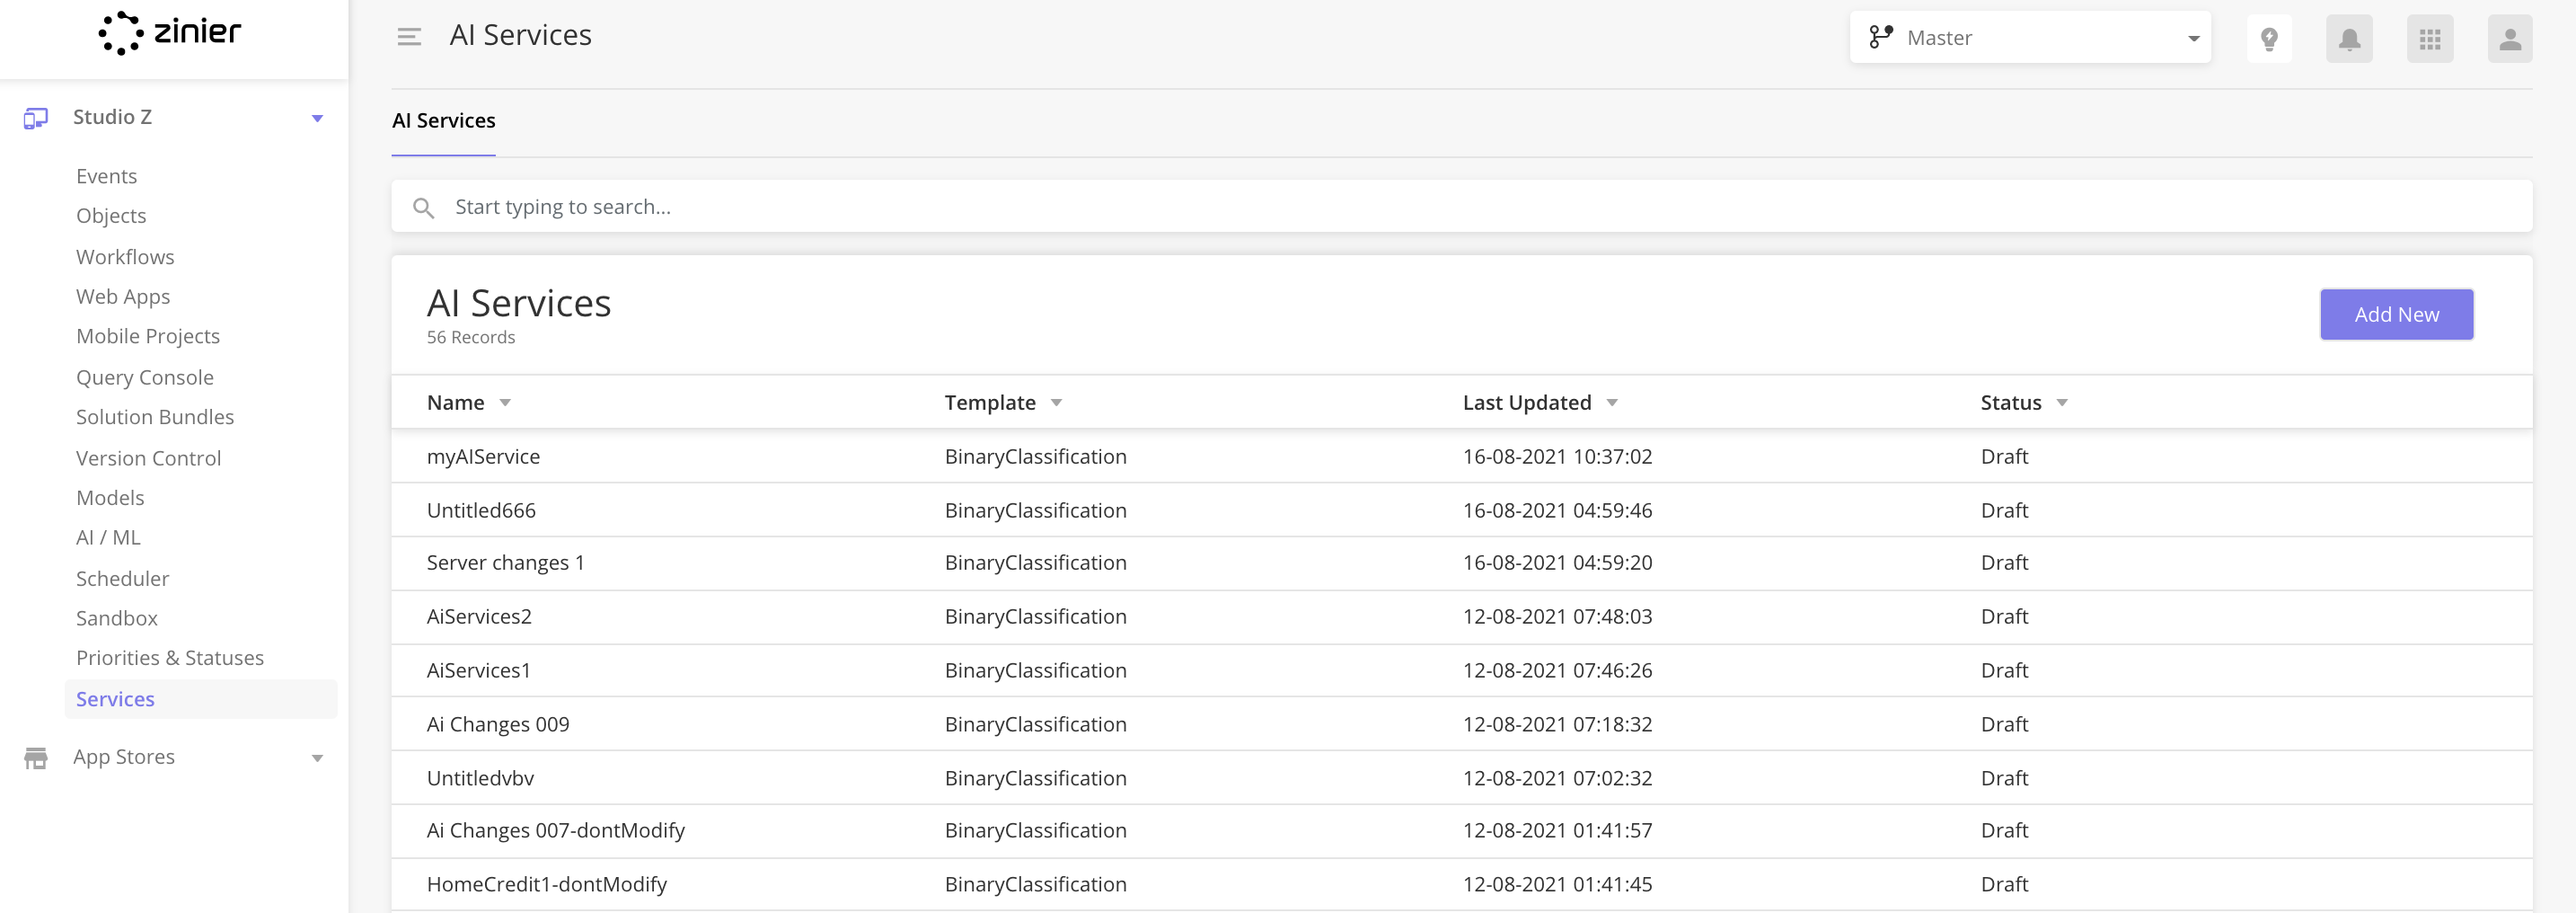2576x913 pixels.
Task: Open the notifications bell
Action: click(x=2350, y=37)
